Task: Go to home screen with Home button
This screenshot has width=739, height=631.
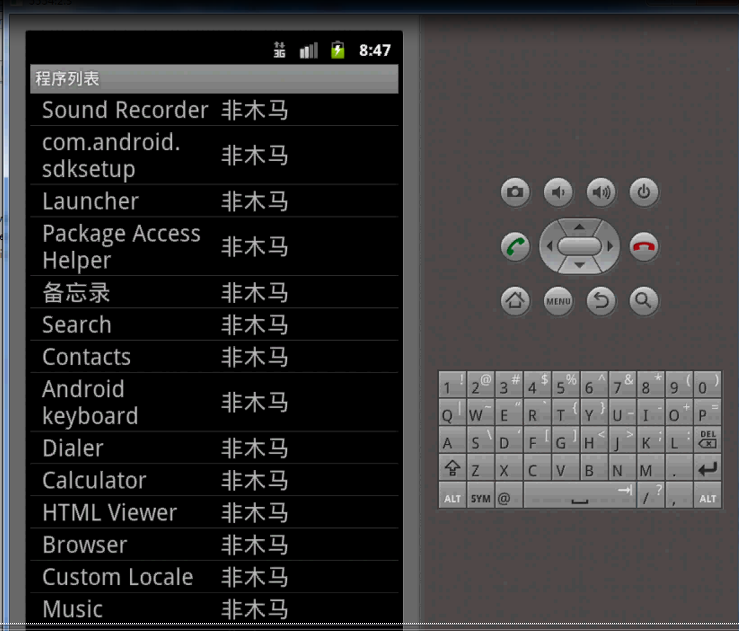Action: pos(515,300)
